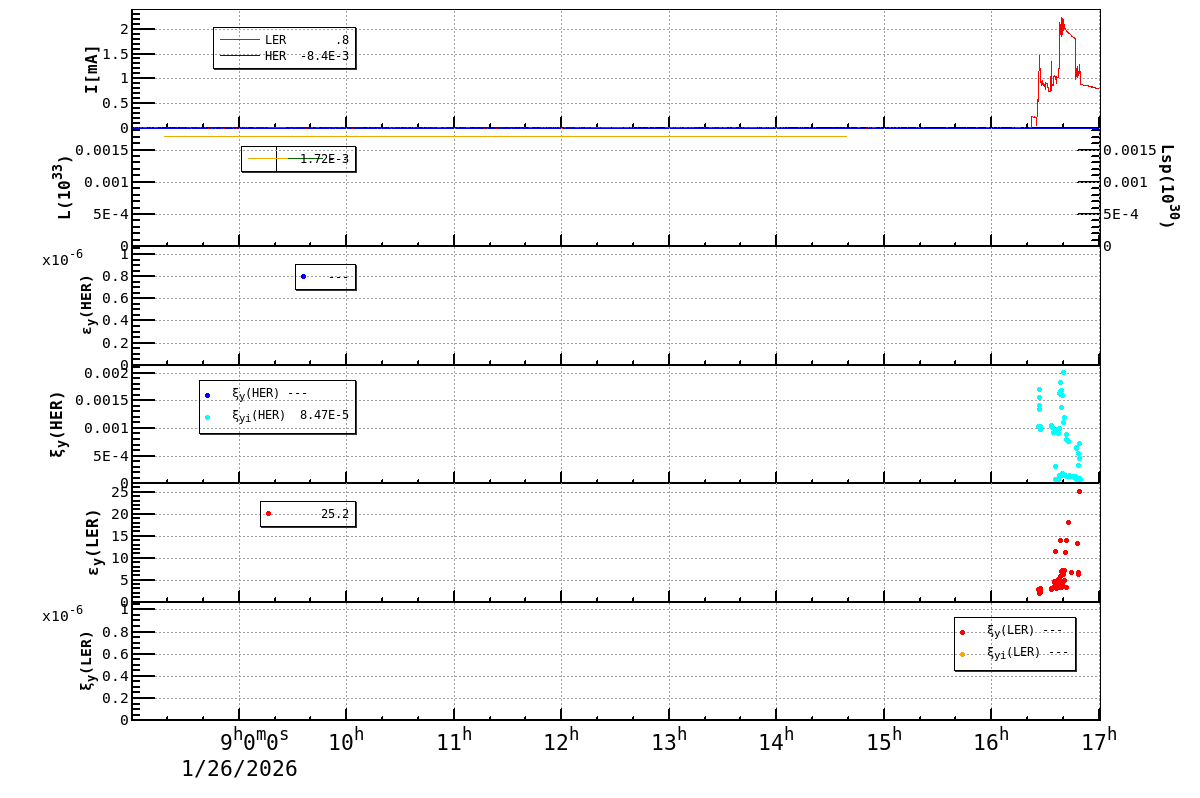Click the blue εy(HER) data point
The height and width of the screenshot is (798, 1200).
click(x=305, y=274)
